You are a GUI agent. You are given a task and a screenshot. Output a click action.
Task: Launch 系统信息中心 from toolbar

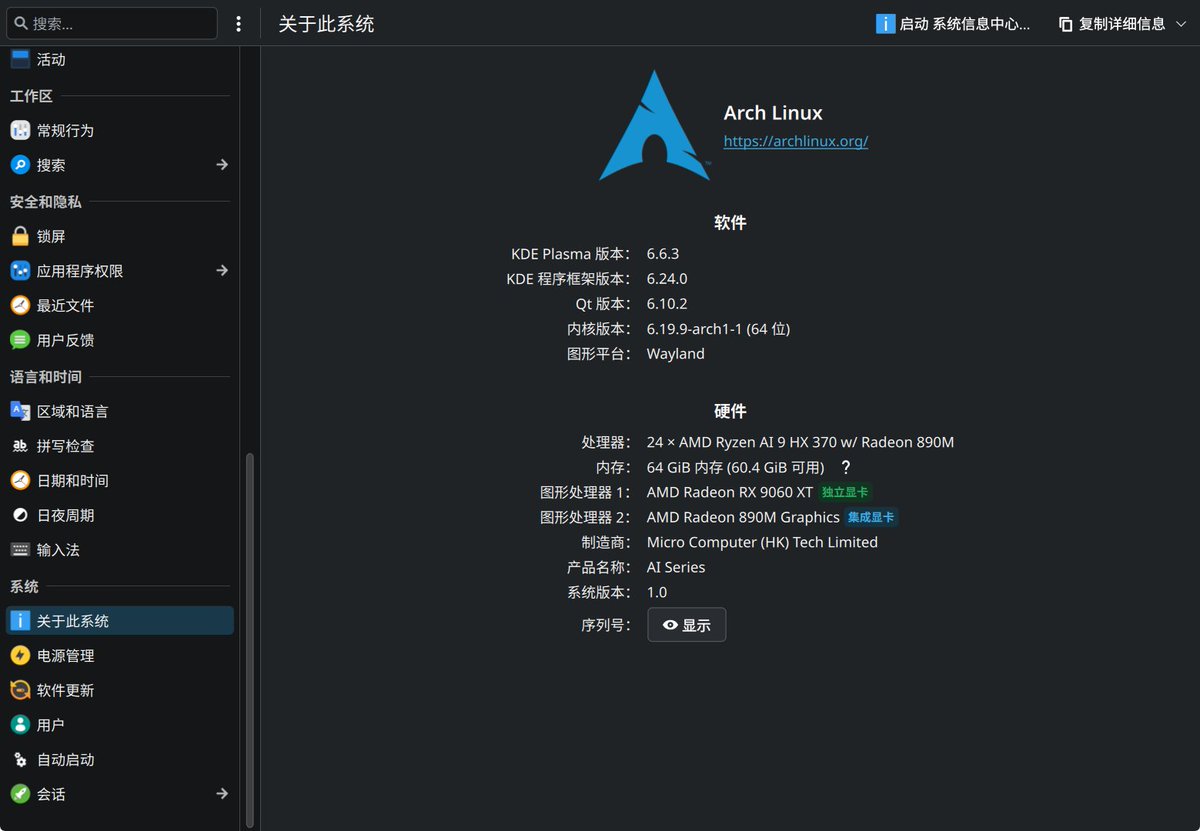[x=953, y=24]
